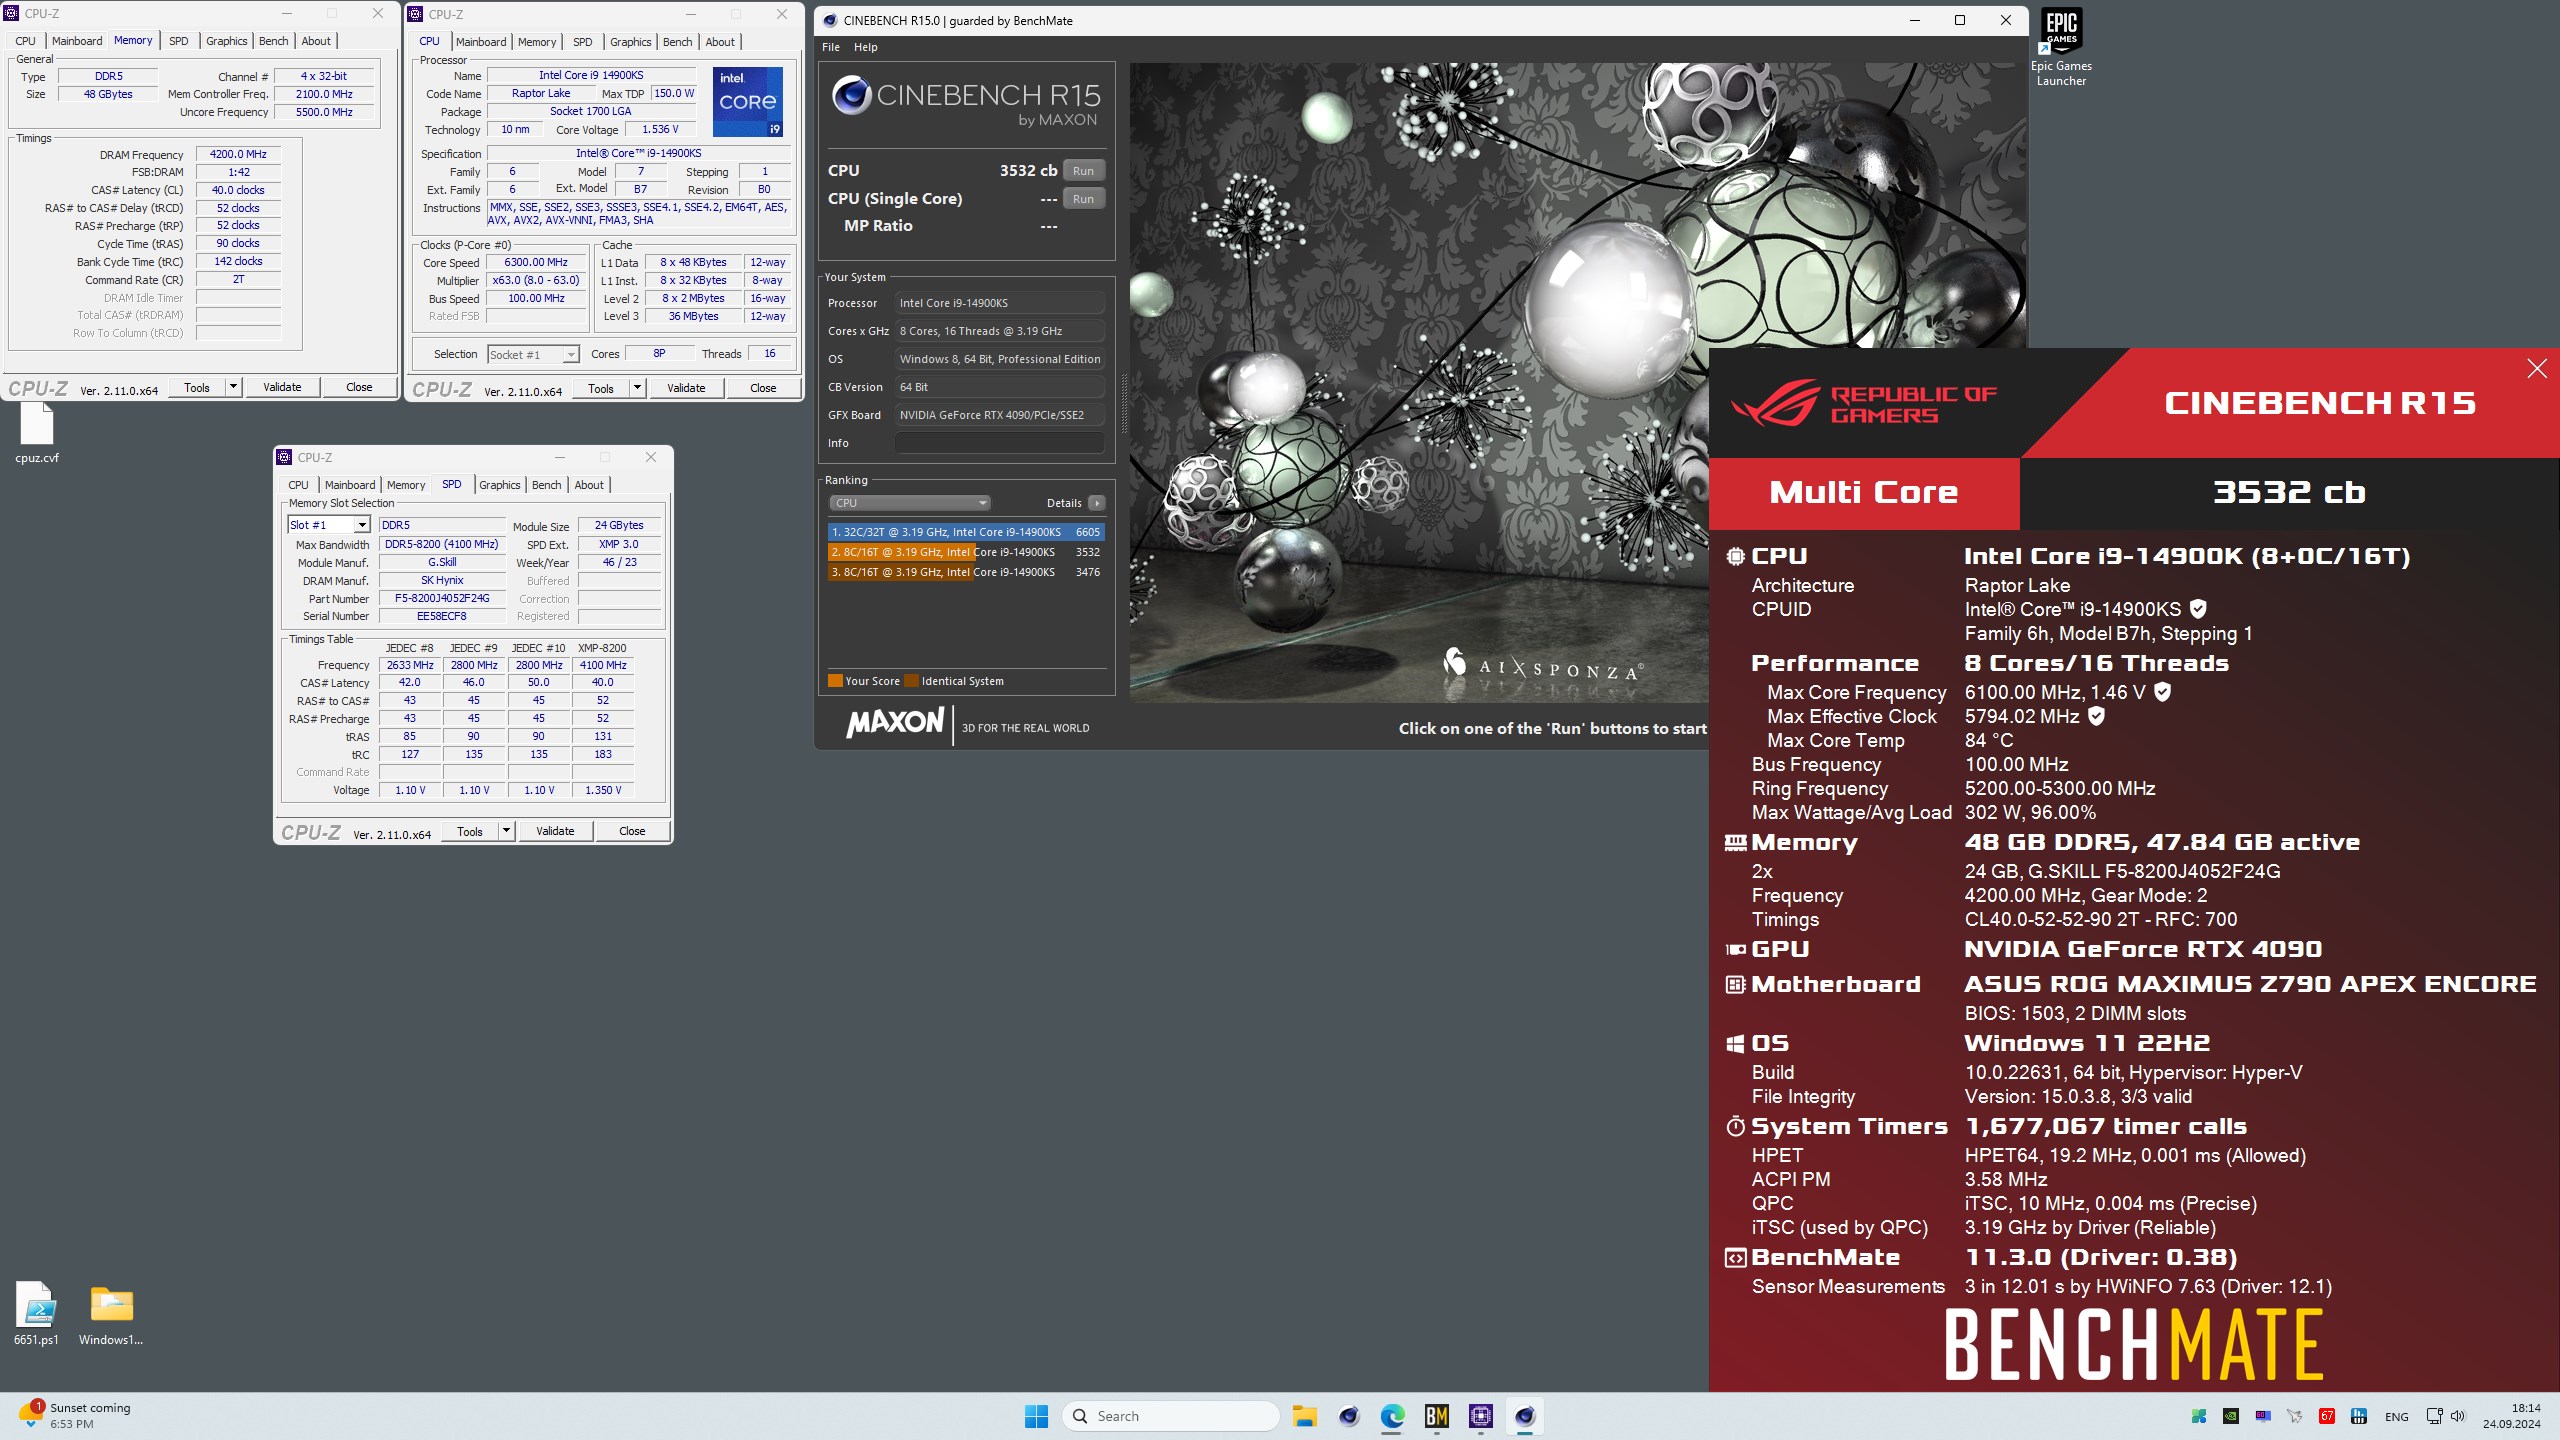
Task: Click Validate in the SPD window
Action: click(x=555, y=831)
